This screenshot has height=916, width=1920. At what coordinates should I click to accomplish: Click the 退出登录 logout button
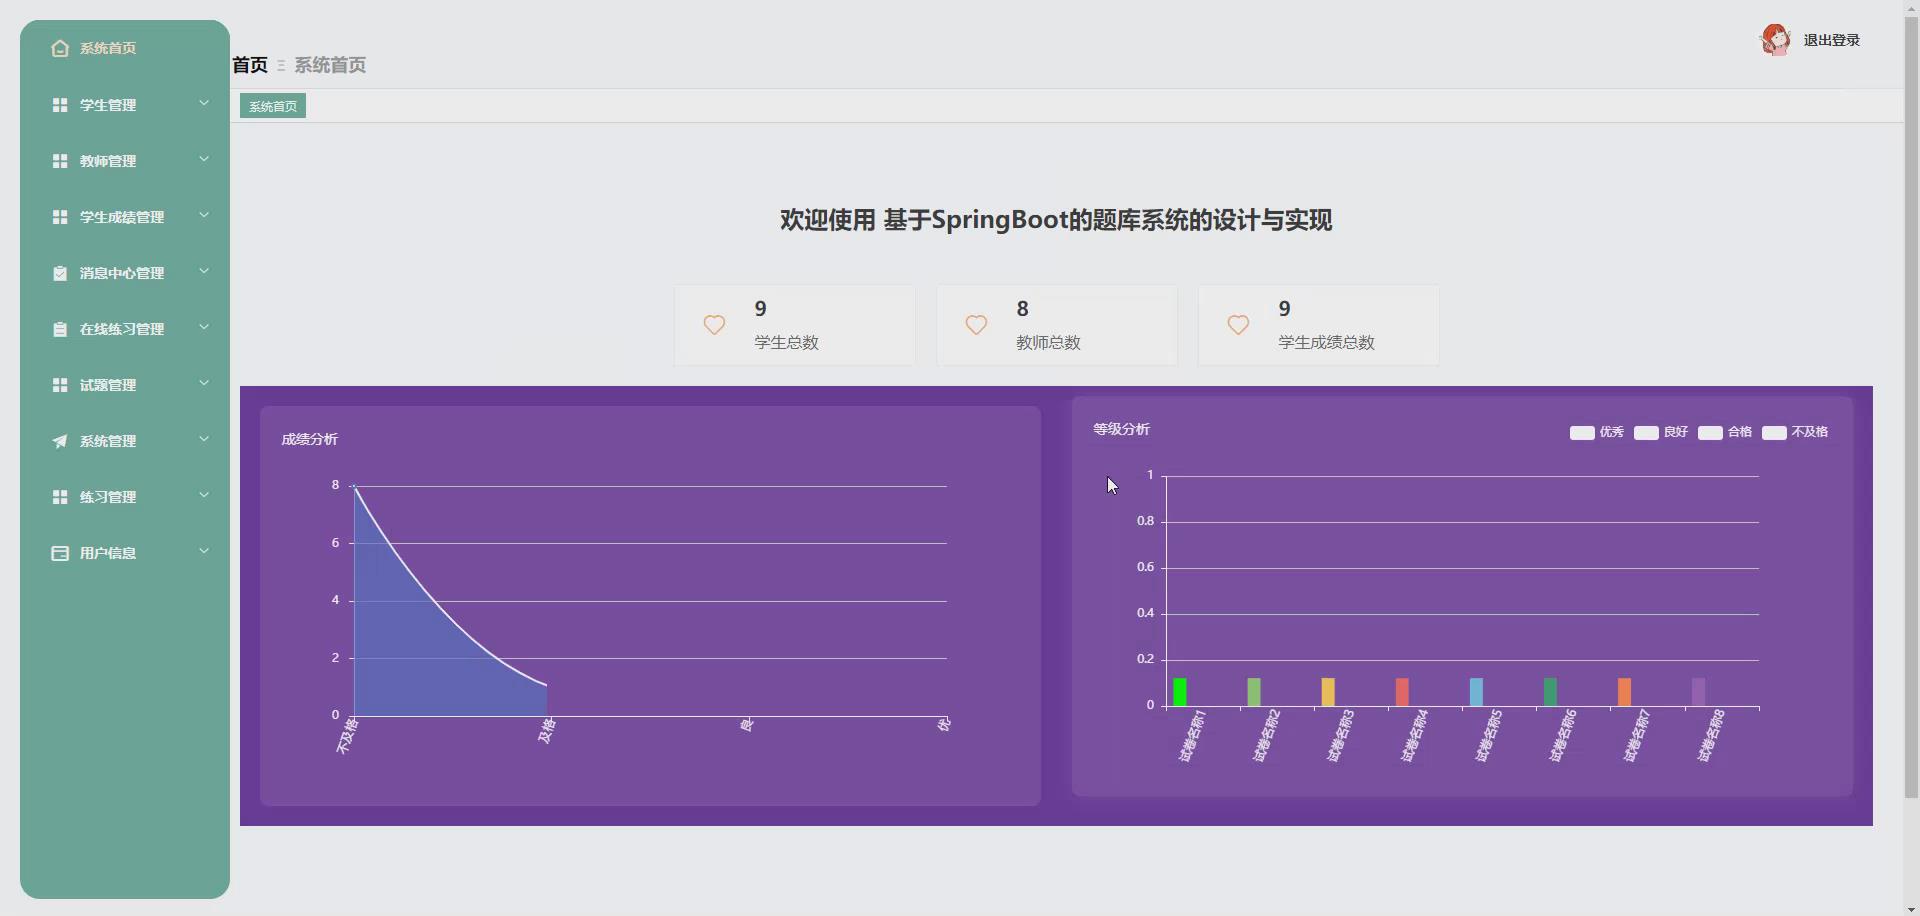[1831, 40]
